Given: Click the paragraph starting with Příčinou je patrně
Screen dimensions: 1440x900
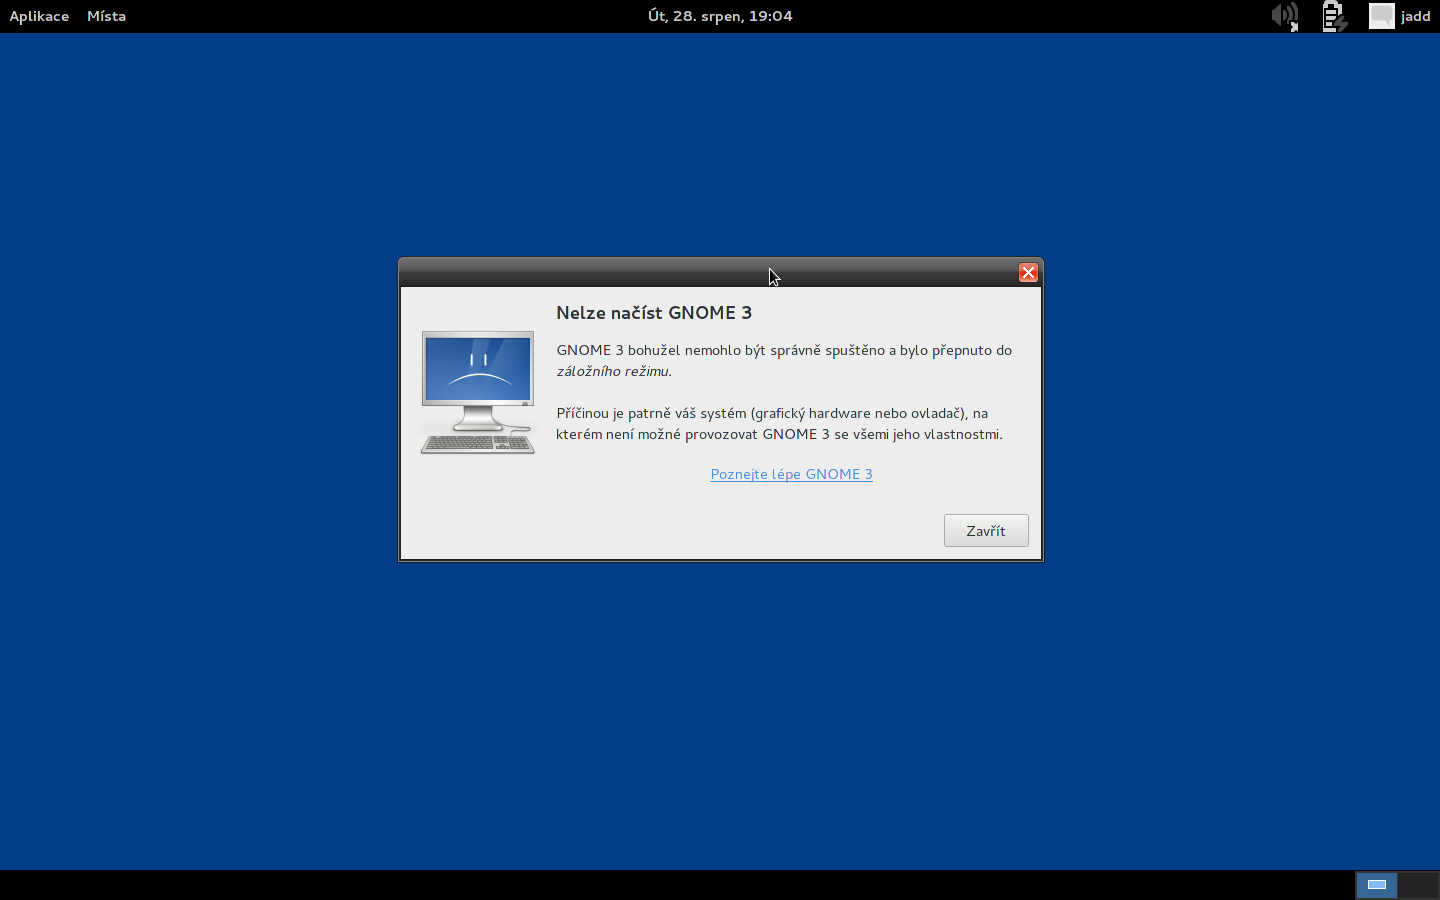Looking at the screenshot, I should coord(780,424).
